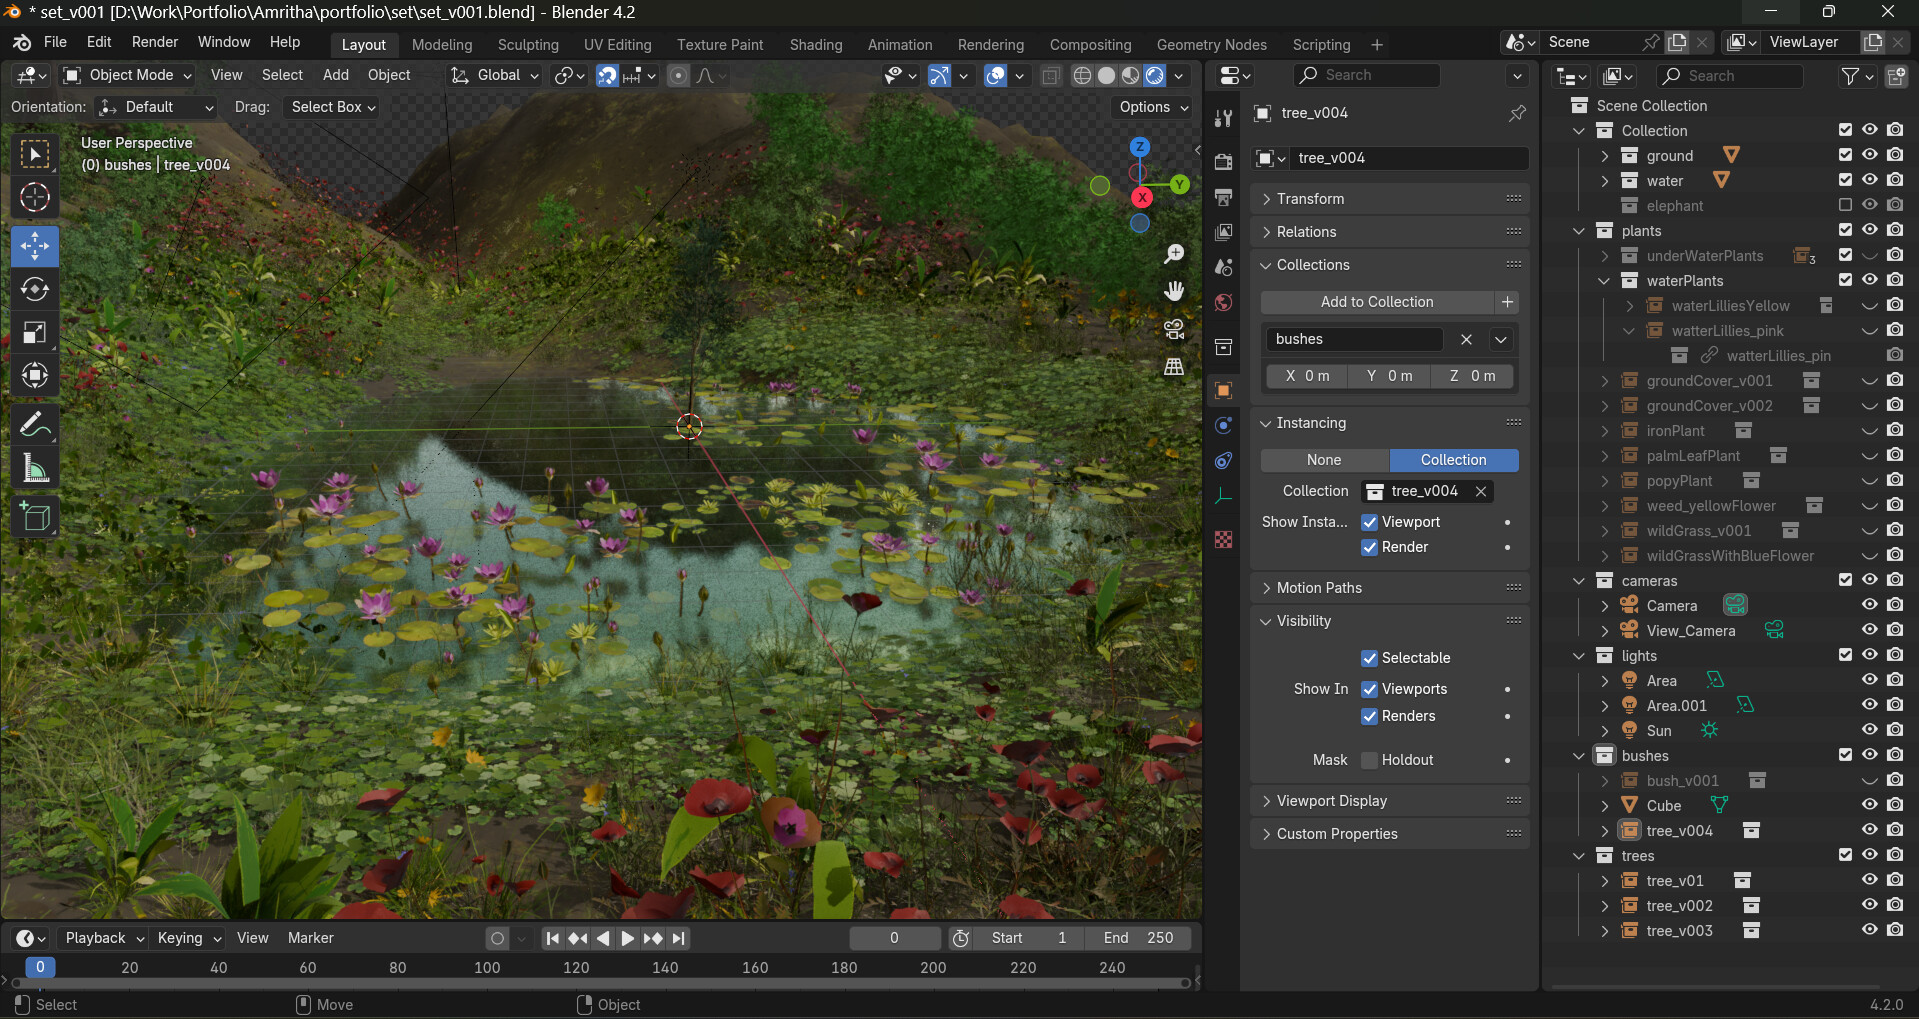This screenshot has height=1019, width=1919.
Task: Select the Move tool in the toolbar
Action: (x=34, y=245)
